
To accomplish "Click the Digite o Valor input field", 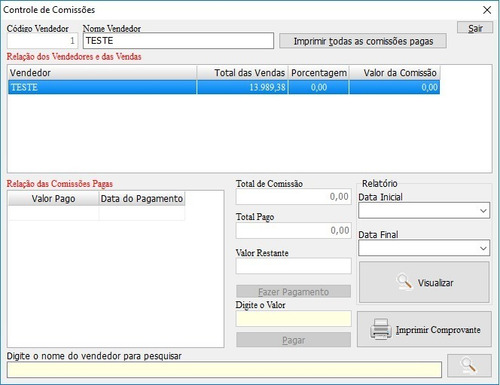I will click(294, 319).
